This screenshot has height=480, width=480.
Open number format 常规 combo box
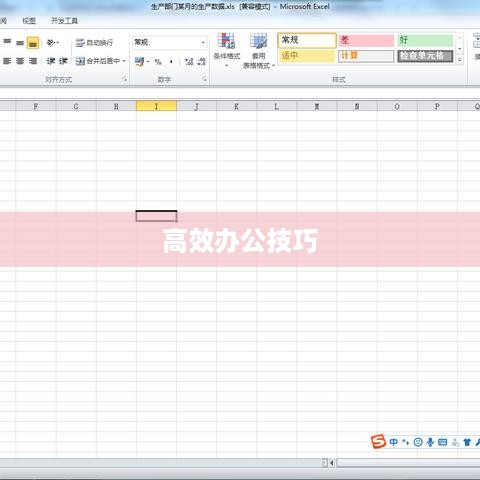tap(169, 42)
